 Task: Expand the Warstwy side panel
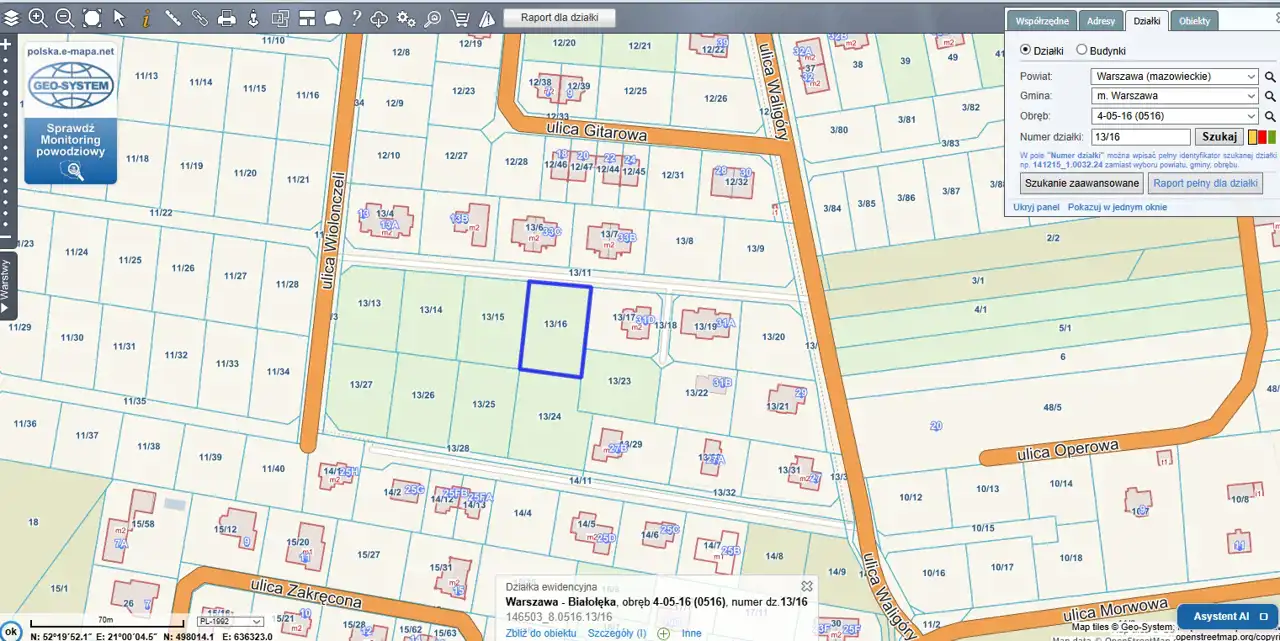(8, 285)
